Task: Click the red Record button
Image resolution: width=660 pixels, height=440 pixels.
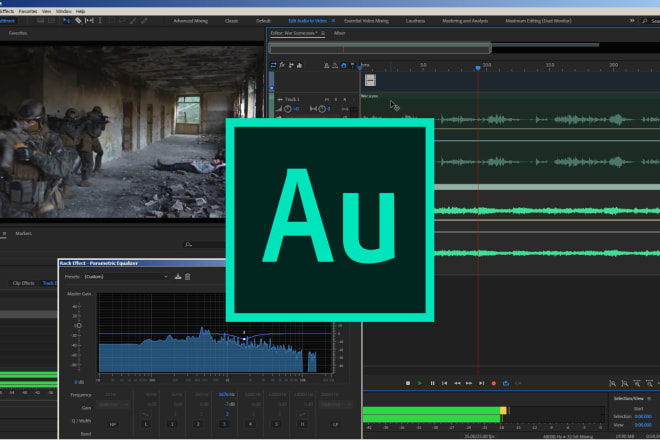Action: click(494, 383)
